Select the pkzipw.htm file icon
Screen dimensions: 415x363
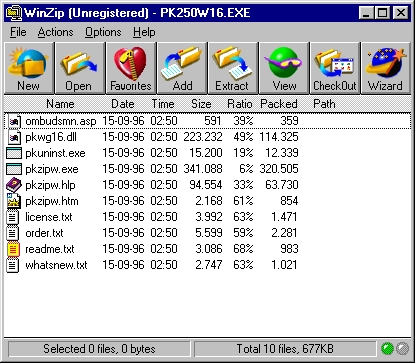[14, 201]
